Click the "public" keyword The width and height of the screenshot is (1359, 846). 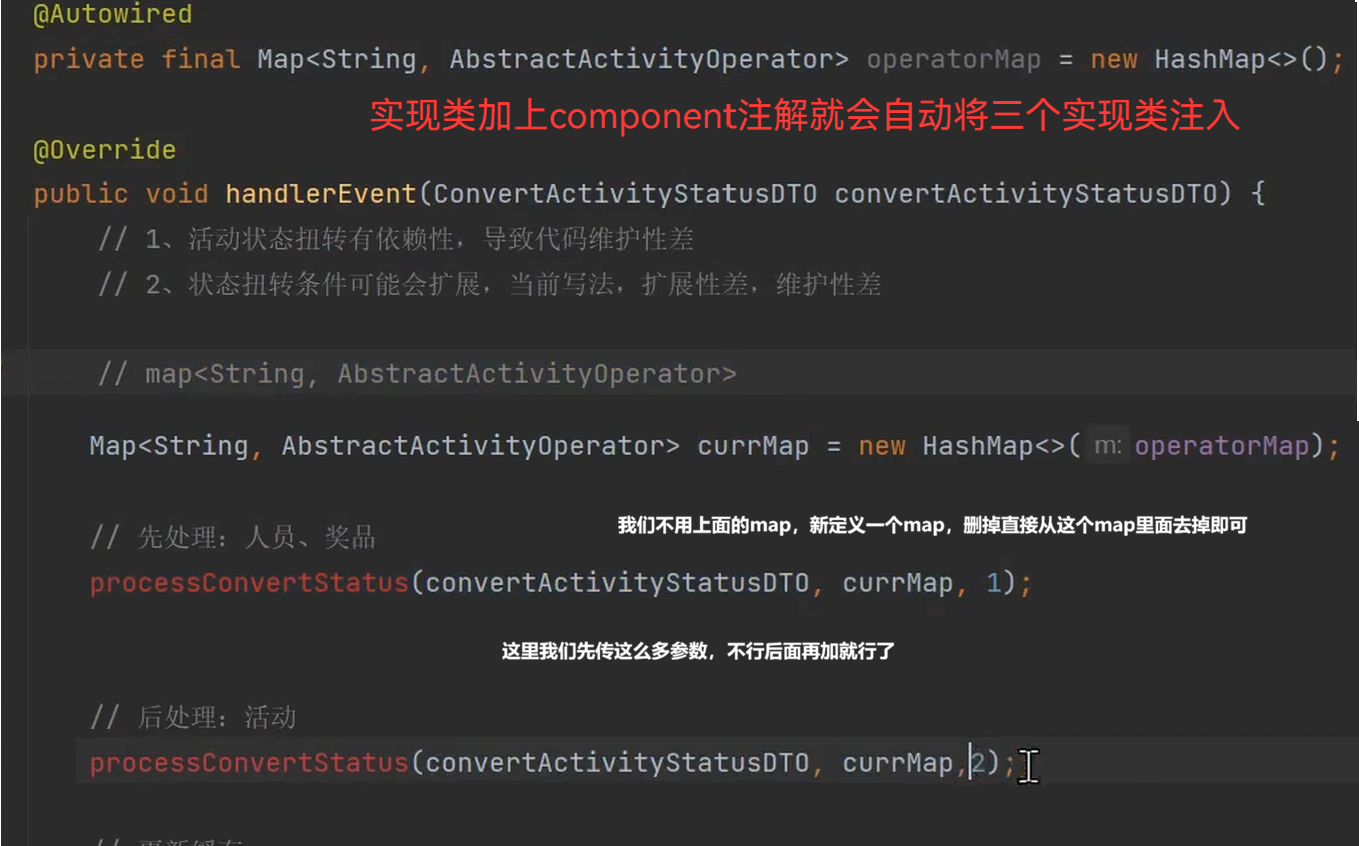point(81,193)
